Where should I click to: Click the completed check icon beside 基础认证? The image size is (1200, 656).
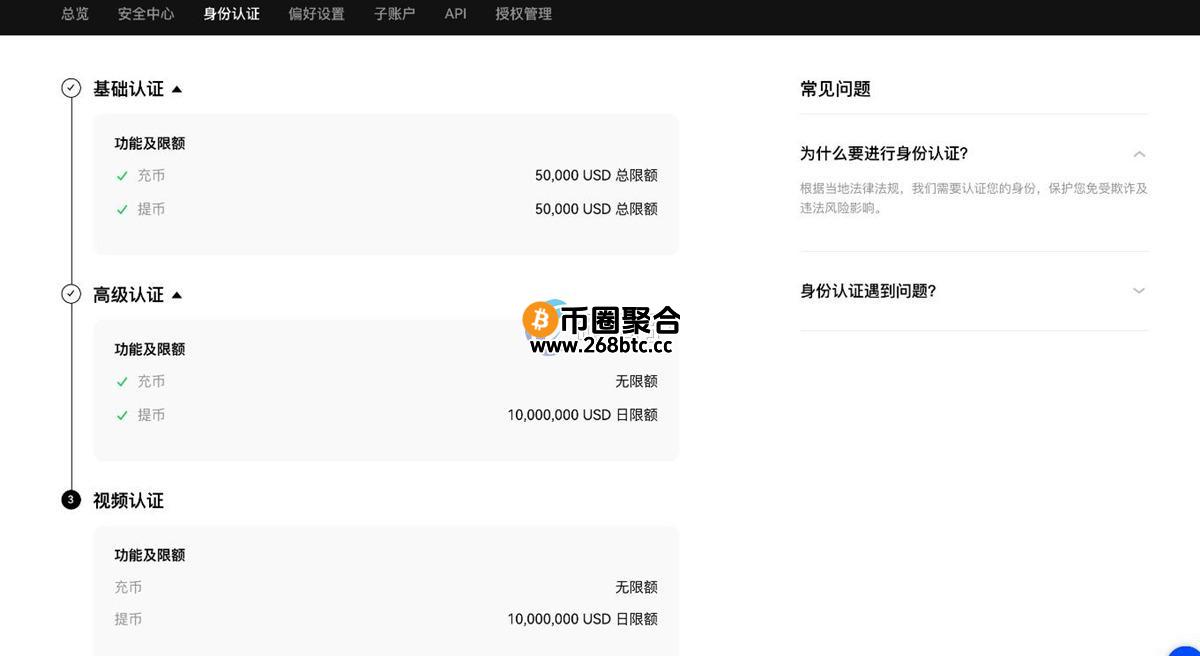[x=70, y=87]
